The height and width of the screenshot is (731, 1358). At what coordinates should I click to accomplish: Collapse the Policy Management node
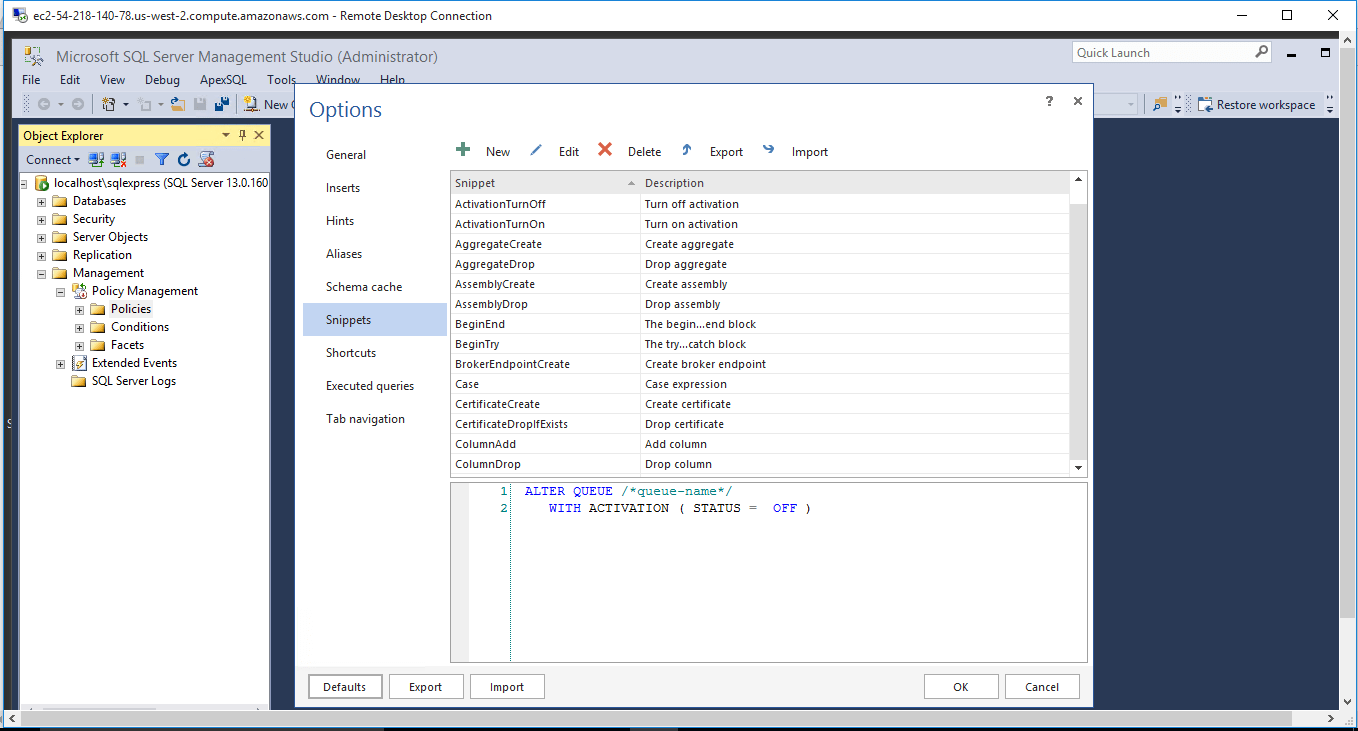61,291
